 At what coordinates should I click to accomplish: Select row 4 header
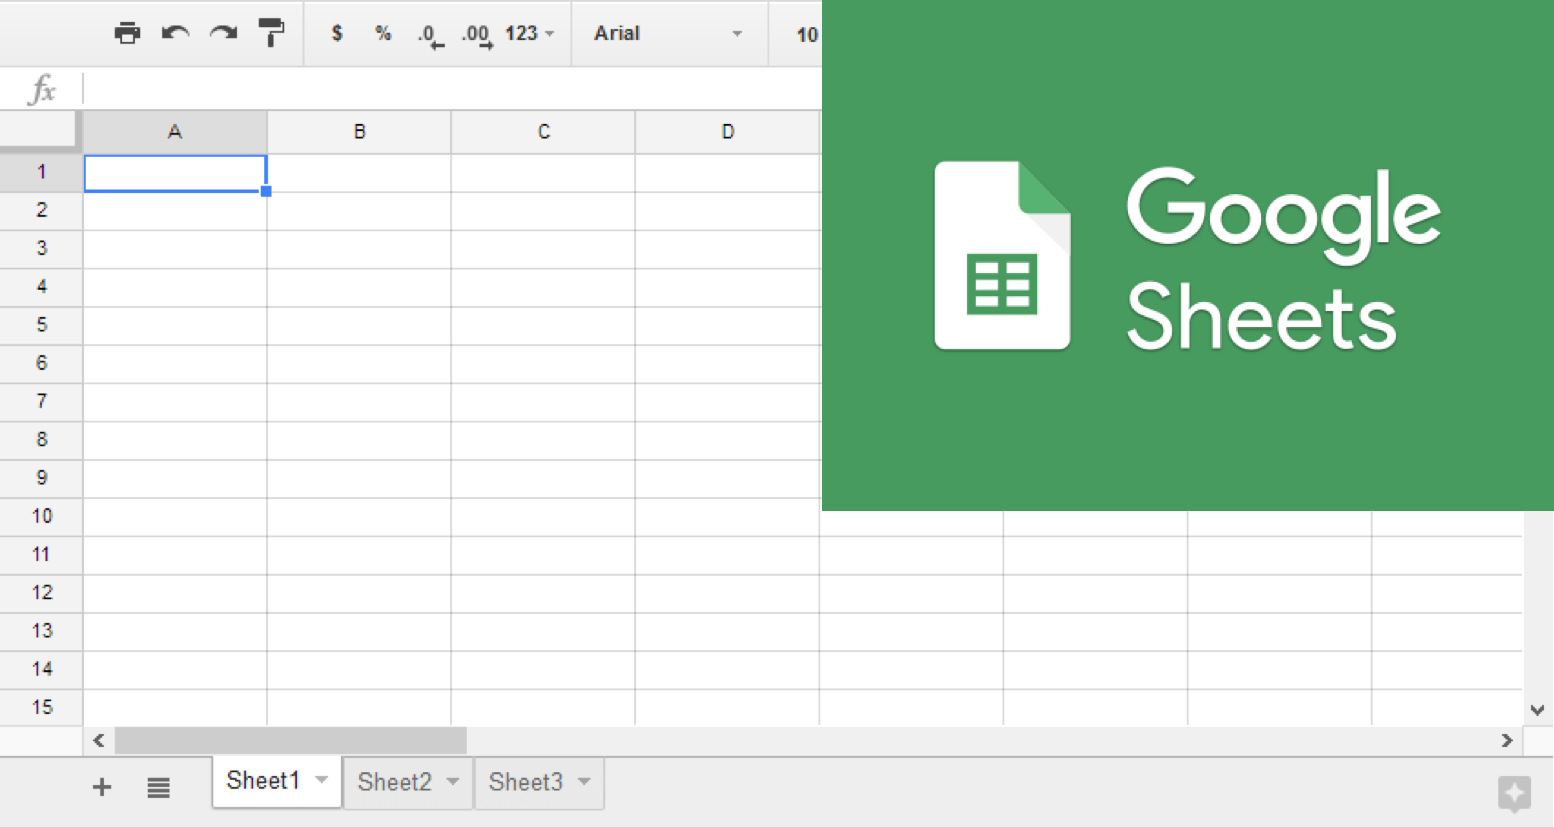[x=41, y=286]
